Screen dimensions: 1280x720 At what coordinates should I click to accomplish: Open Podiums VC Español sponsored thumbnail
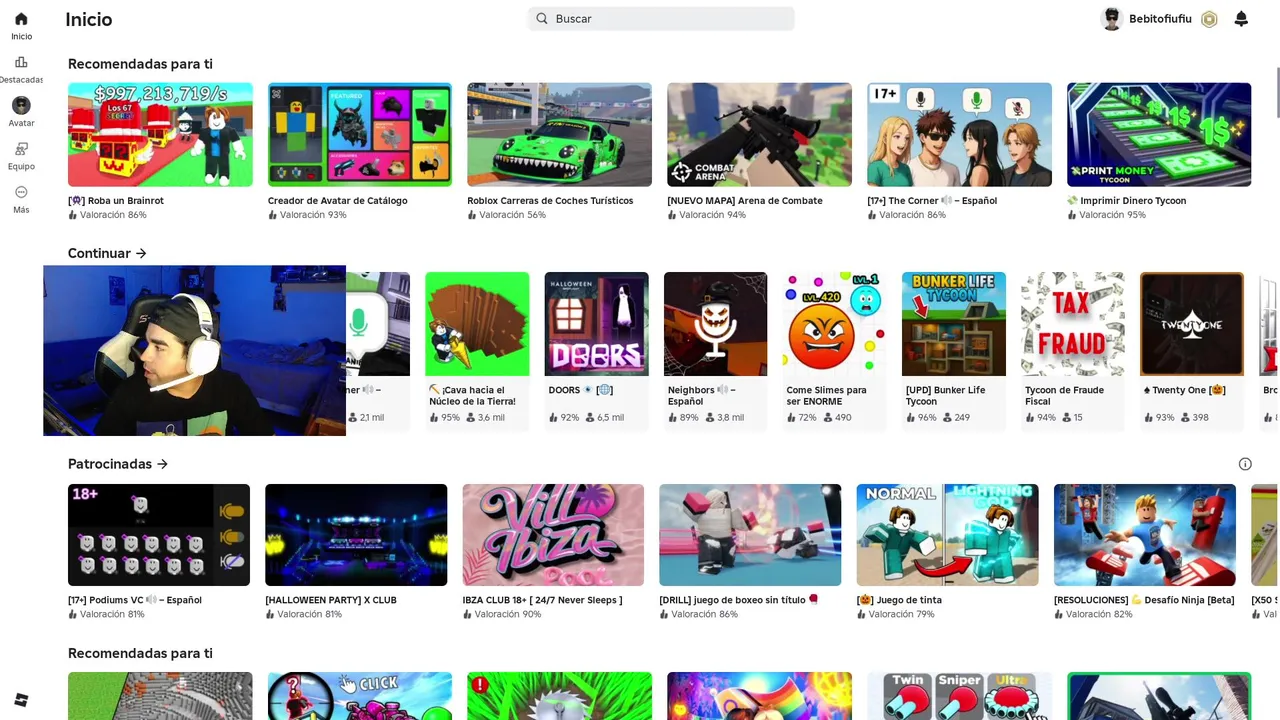tap(159, 535)
